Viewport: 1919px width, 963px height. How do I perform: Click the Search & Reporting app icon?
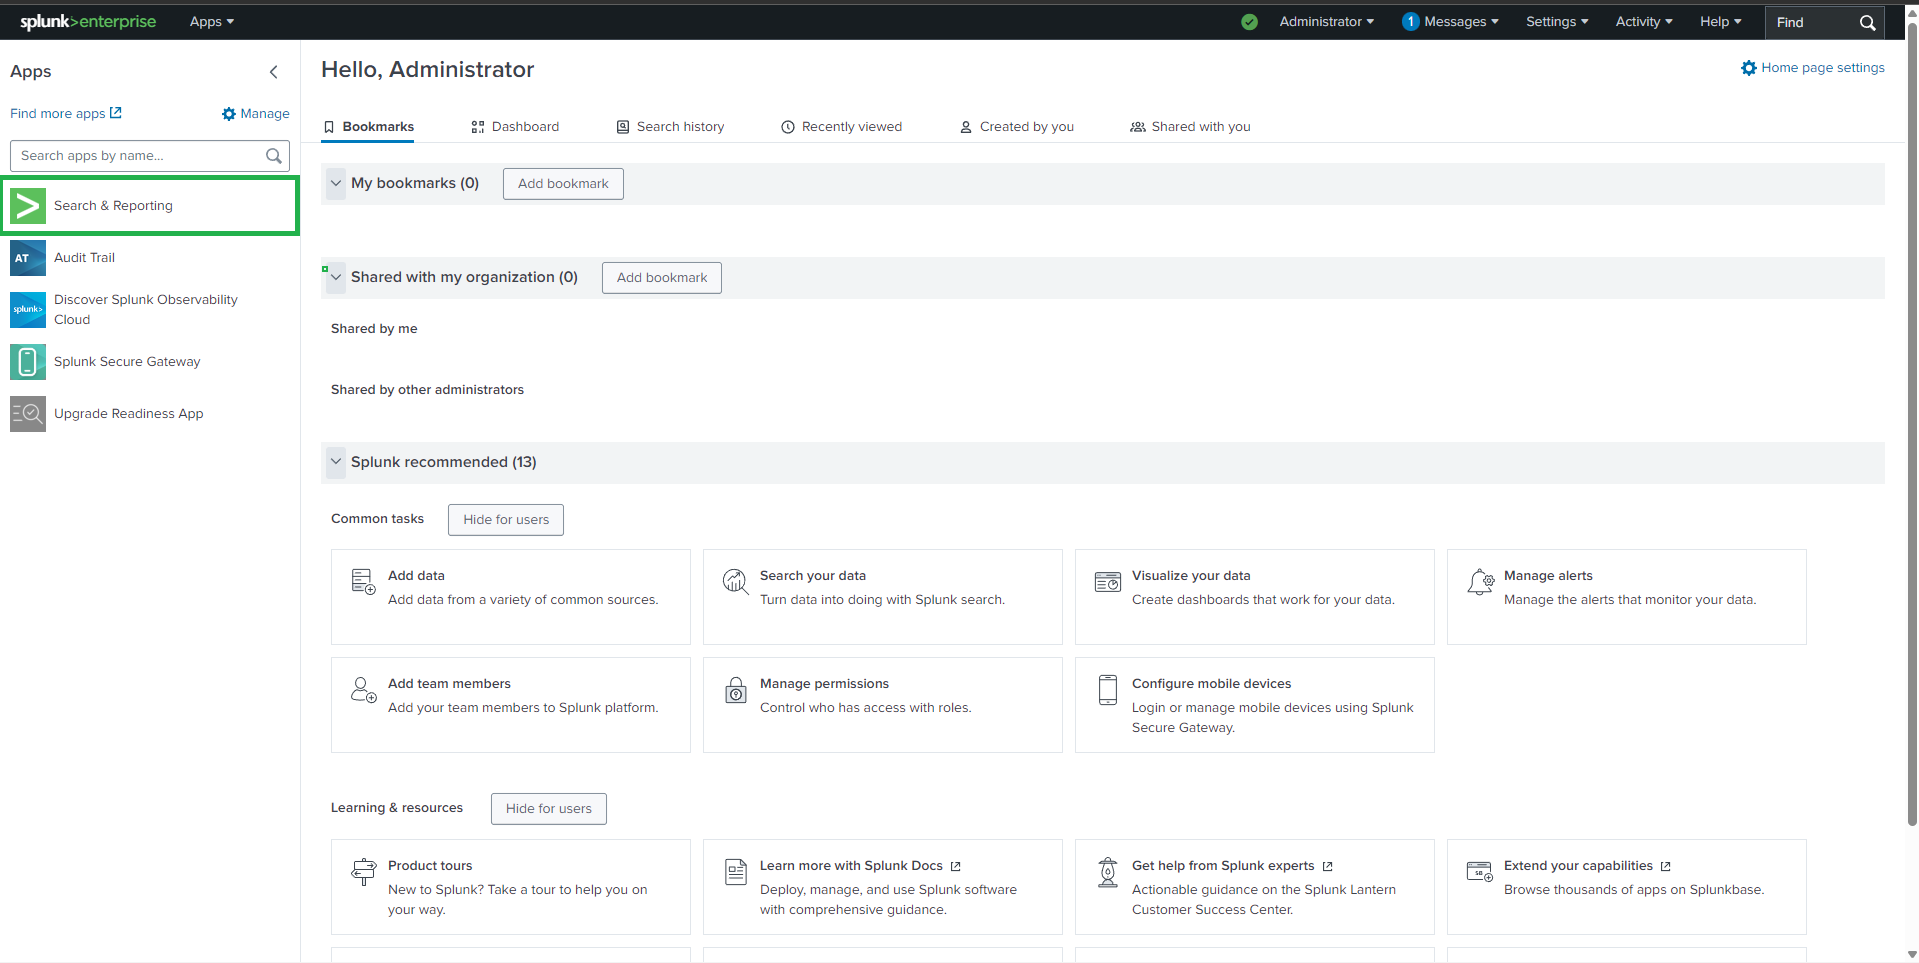click(x=28, y=206)
